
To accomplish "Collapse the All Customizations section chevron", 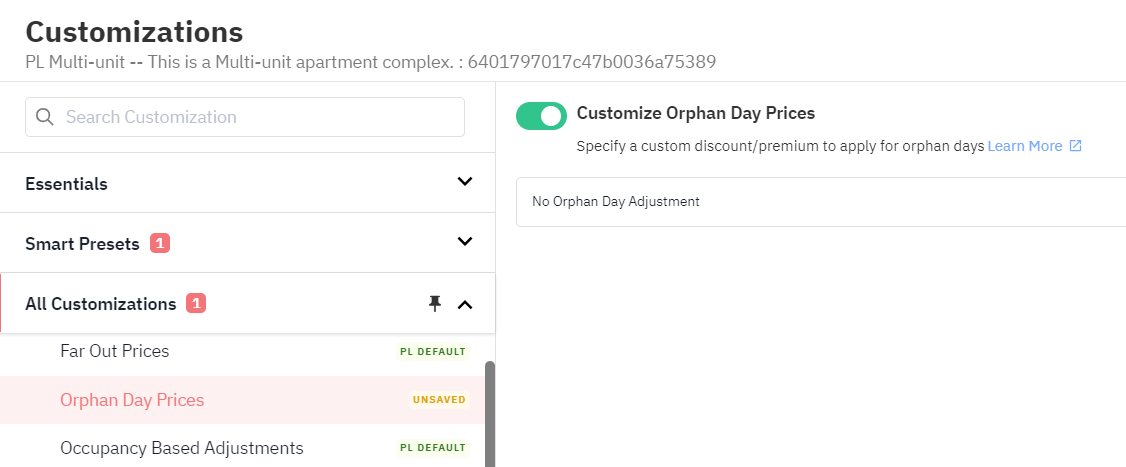I will (x=465, y=305).
